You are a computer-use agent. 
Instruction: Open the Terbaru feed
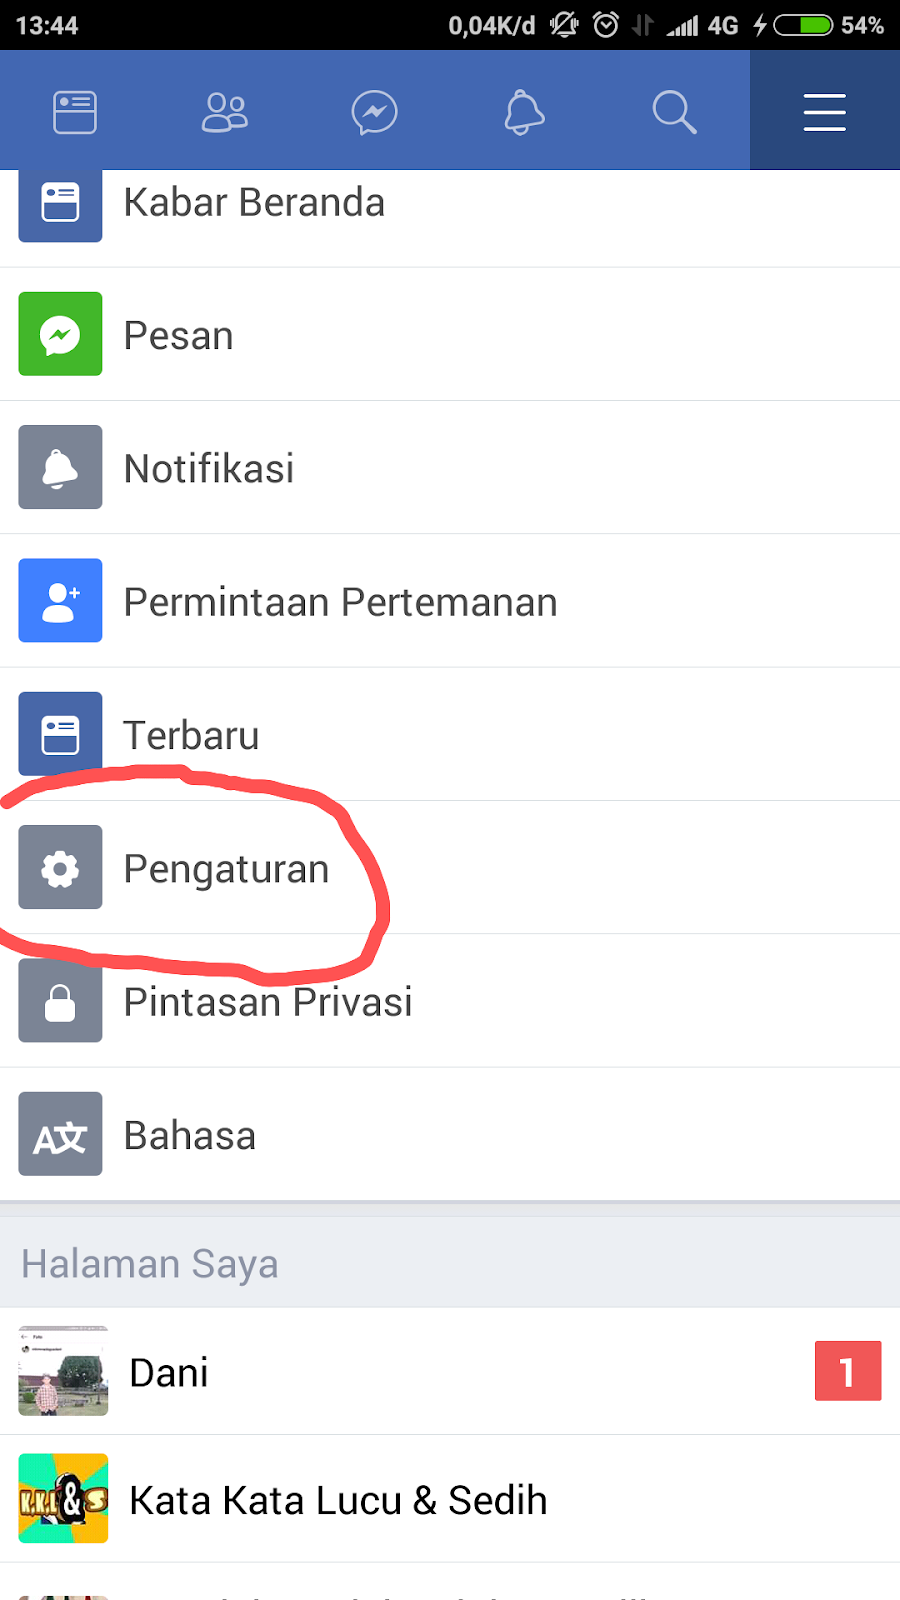[450, 734]
